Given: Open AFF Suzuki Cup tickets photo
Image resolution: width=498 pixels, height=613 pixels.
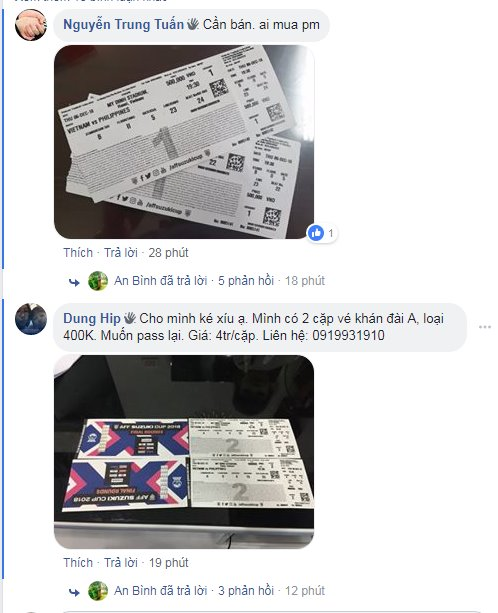Looking at the screenshot, I should tap(184, 452).
